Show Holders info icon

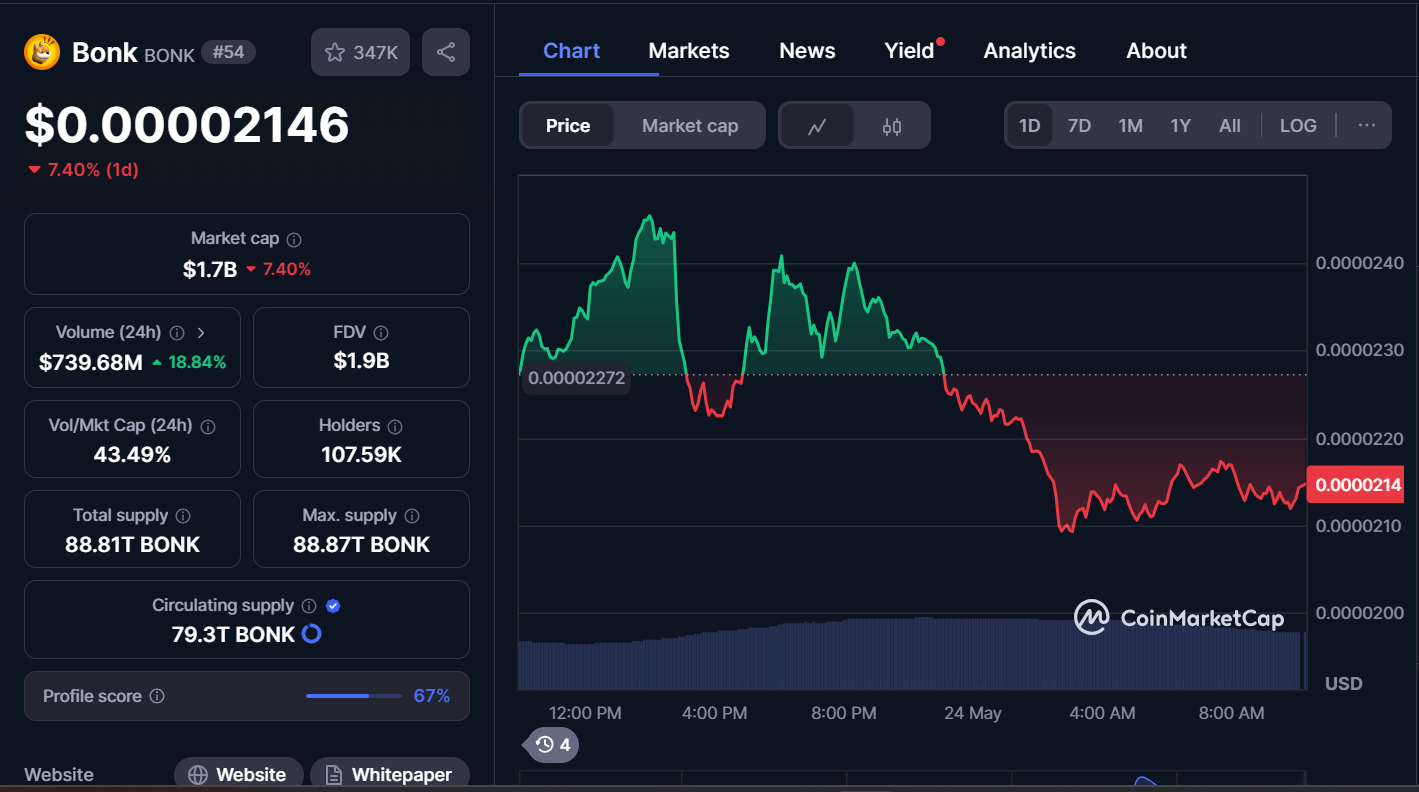[x=395, y=426]
